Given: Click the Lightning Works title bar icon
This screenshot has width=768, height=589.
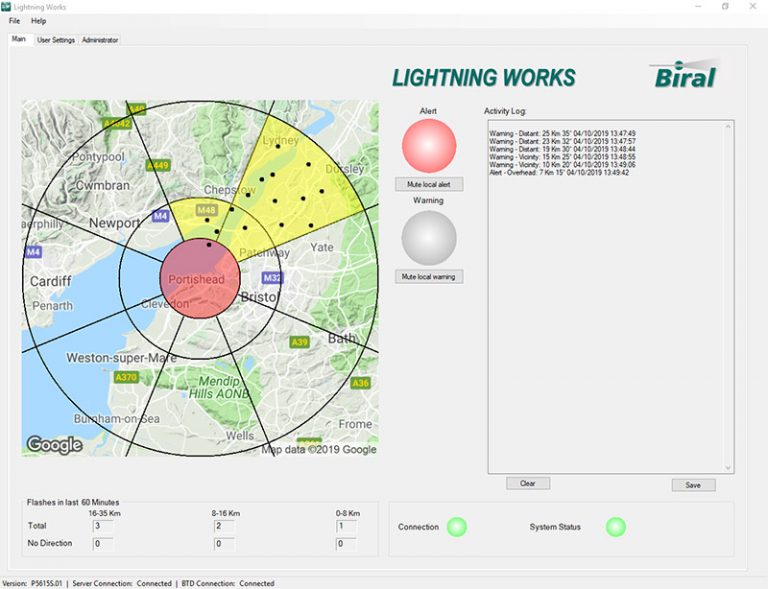Looking at the screenshot, I should click(x=6, y=6).
